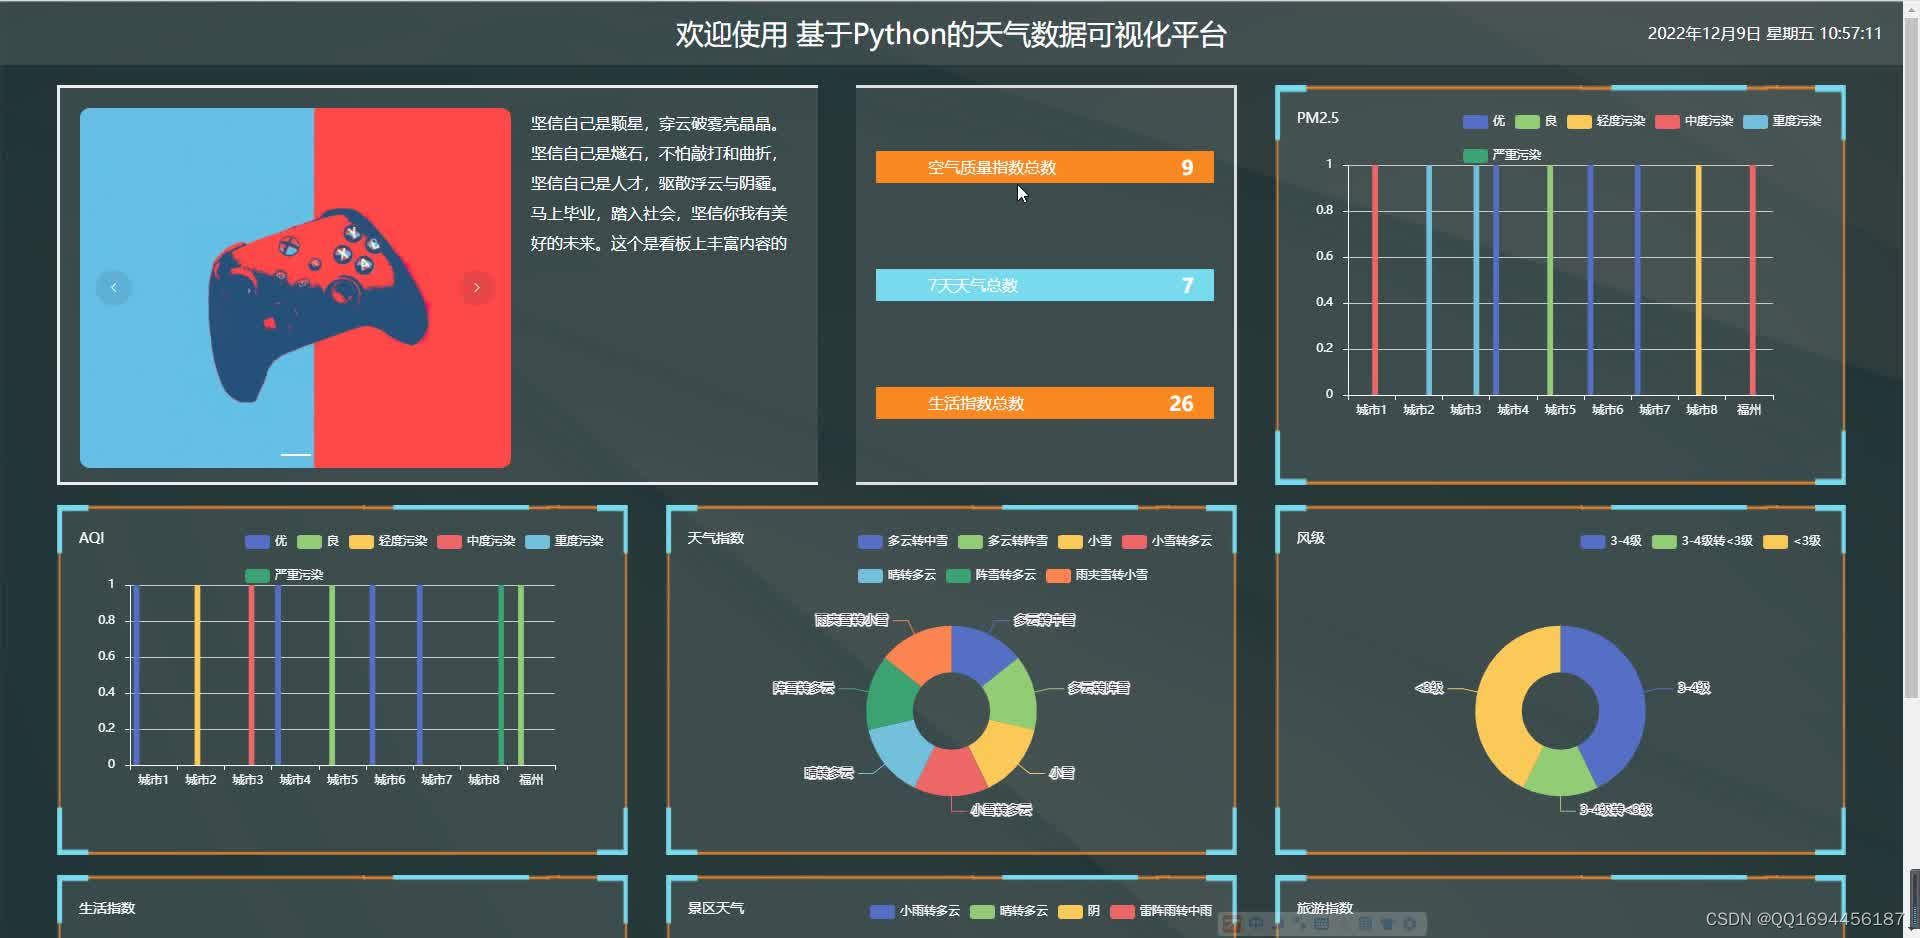The image size is (1920, 938).
Task: Hide the 小雪 legend in the 天气指数 chart
Action: point(1086,541)
